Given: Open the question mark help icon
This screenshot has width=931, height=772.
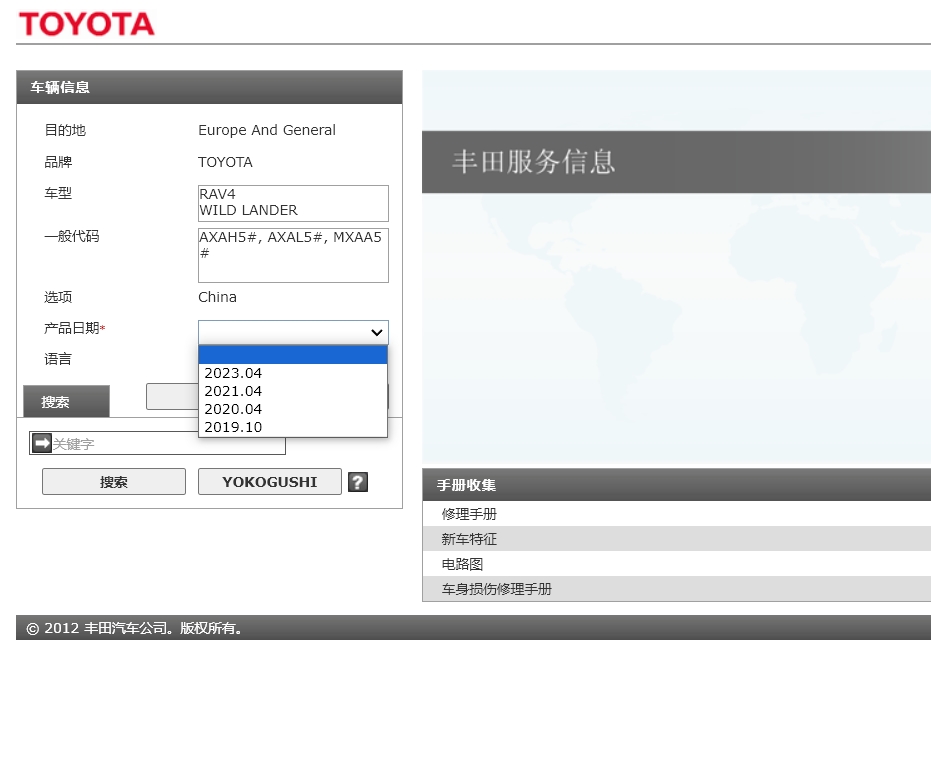Looking at the screenshot, I should pos(357,481).
